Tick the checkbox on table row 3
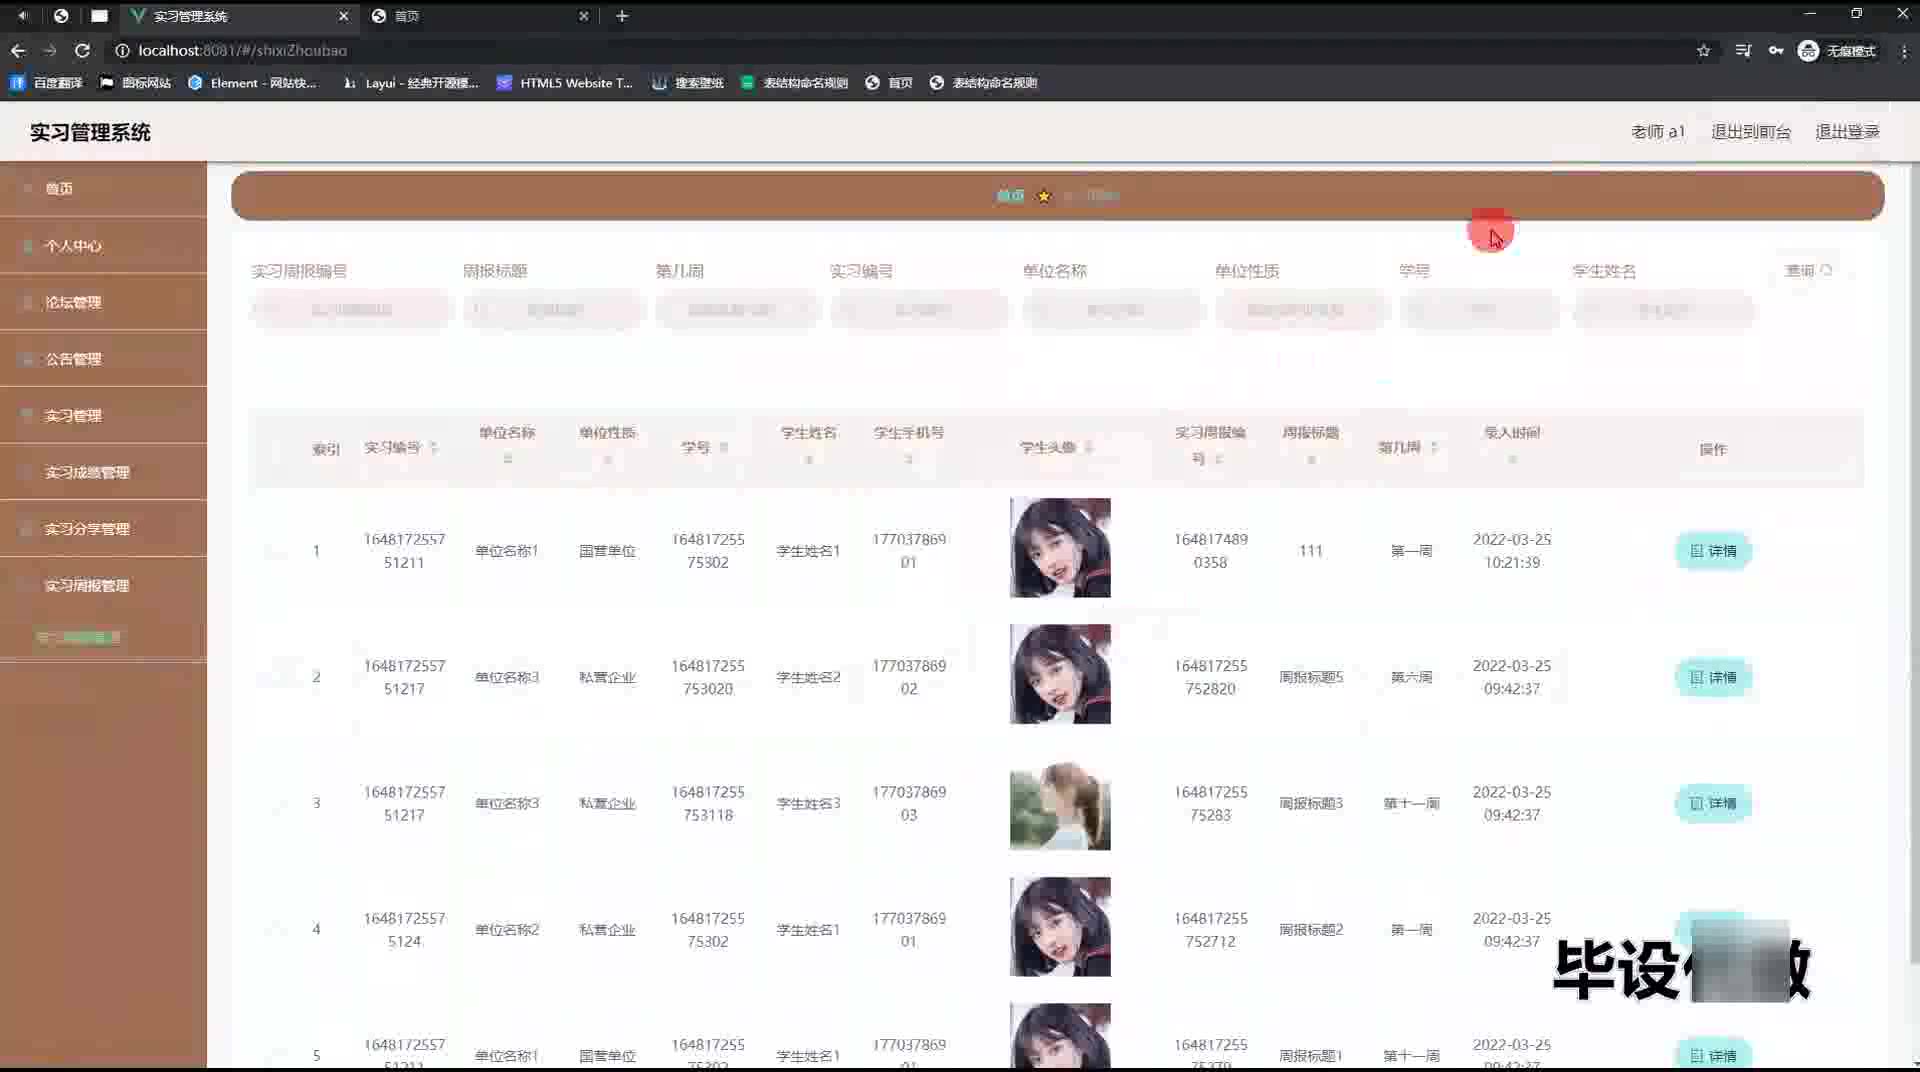The width and height of the screenshot is (1920, 1072). coord(274,803)
